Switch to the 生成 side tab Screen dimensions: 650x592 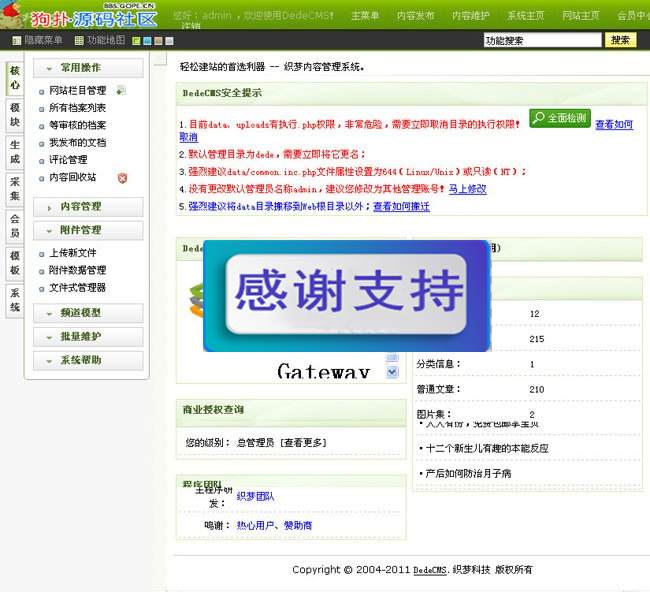click(x=15, y=152)
